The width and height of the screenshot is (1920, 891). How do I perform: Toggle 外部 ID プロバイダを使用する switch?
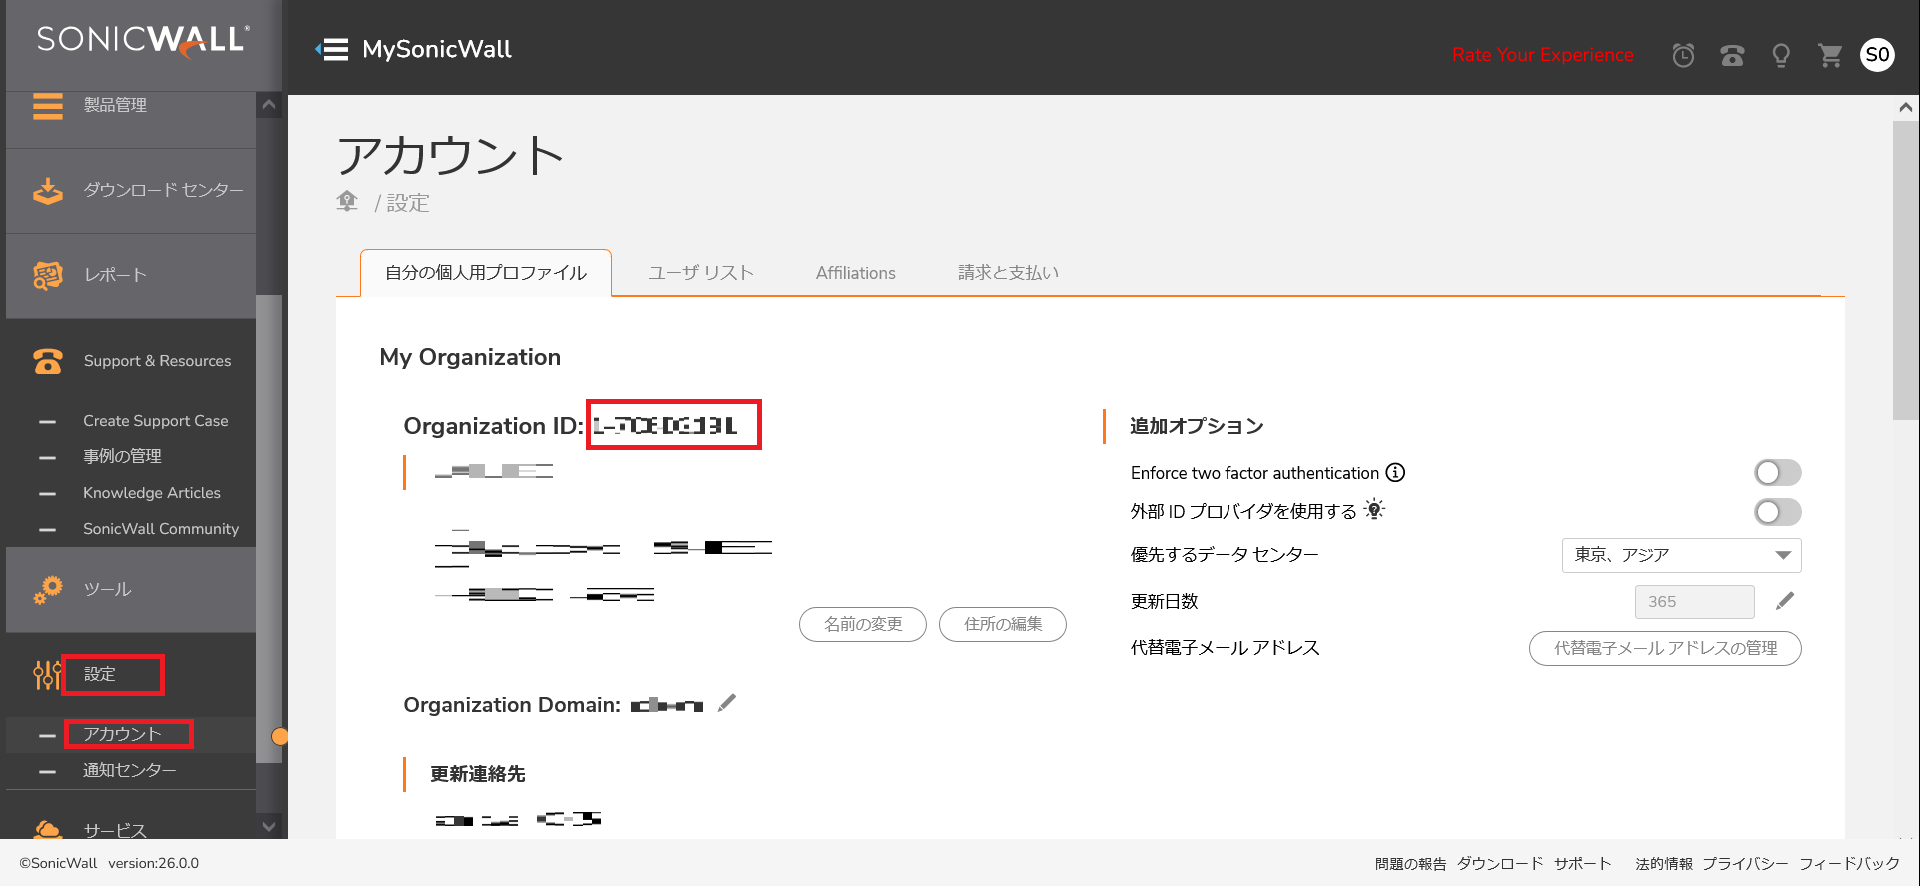click(1778, 512)
